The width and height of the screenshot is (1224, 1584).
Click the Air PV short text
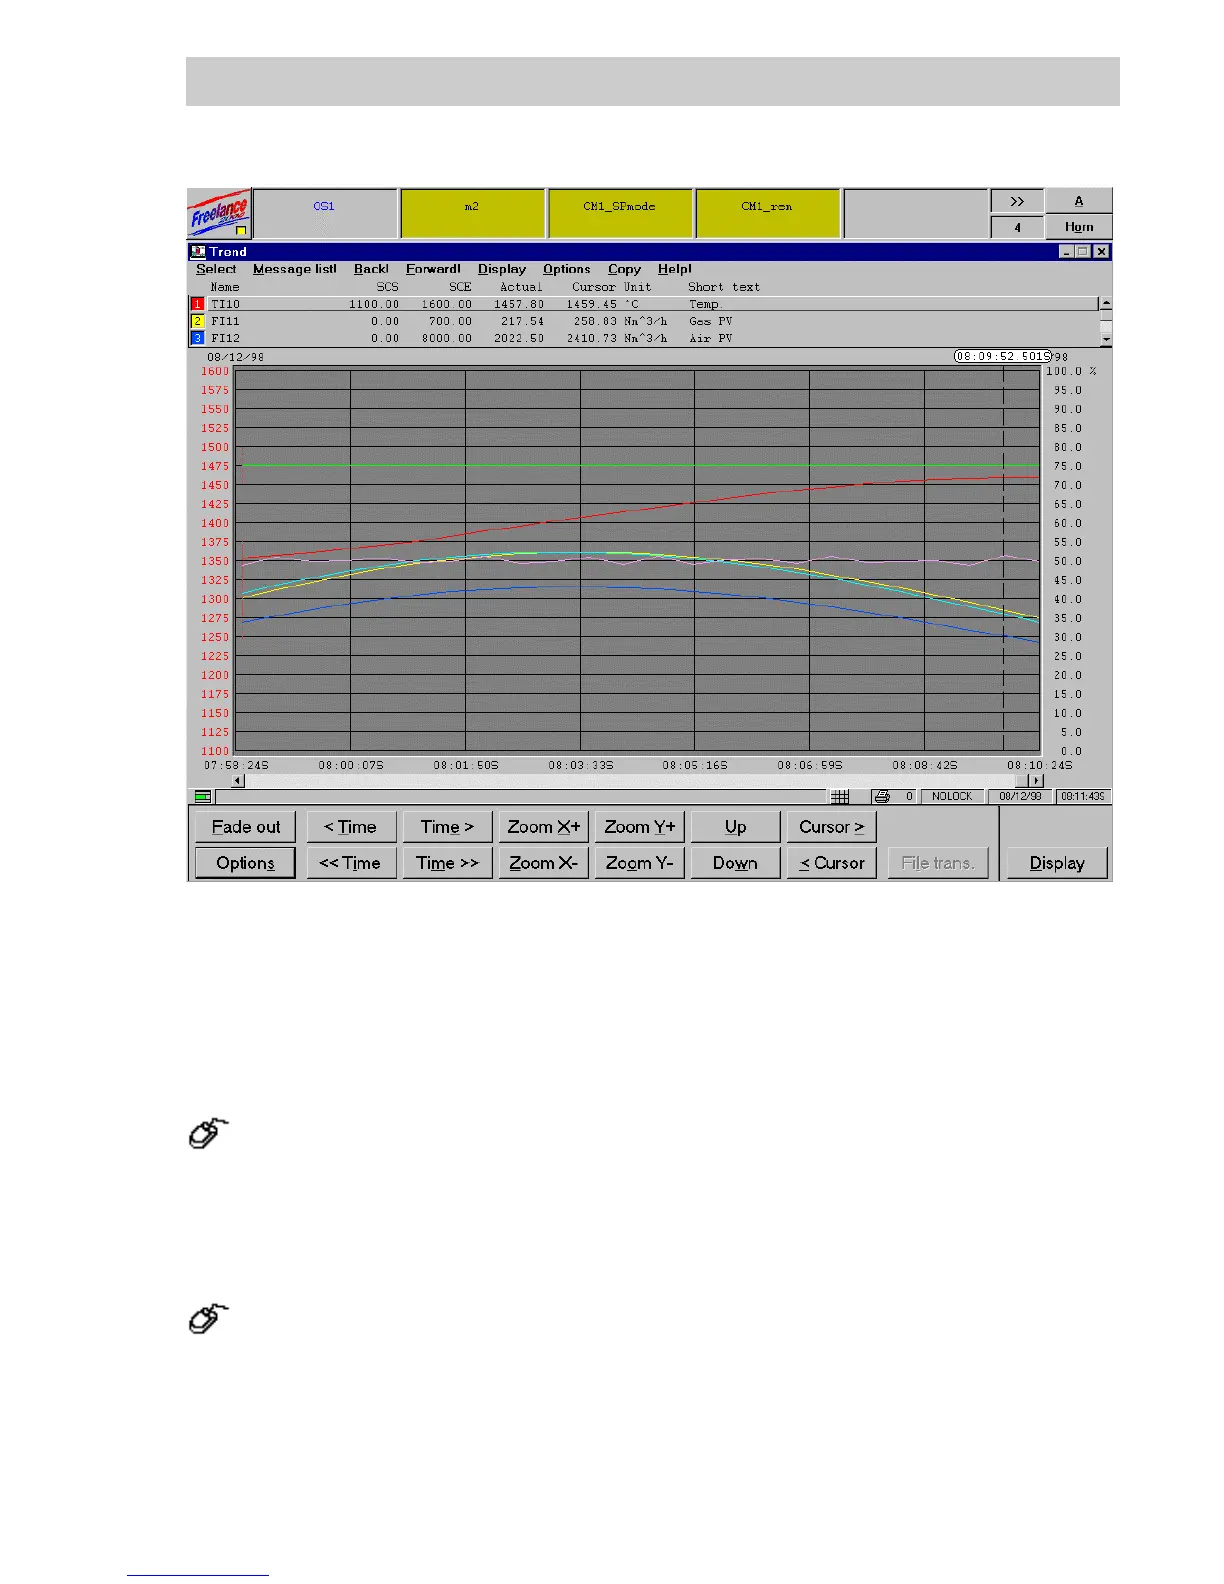click(x=710, y=338)
